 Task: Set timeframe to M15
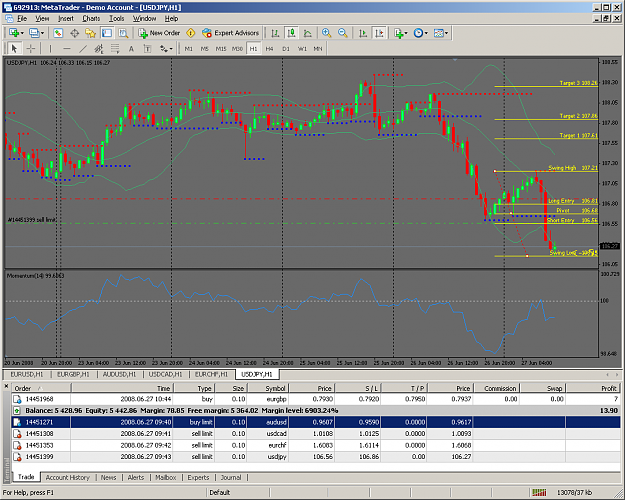(x=221, y=49)
